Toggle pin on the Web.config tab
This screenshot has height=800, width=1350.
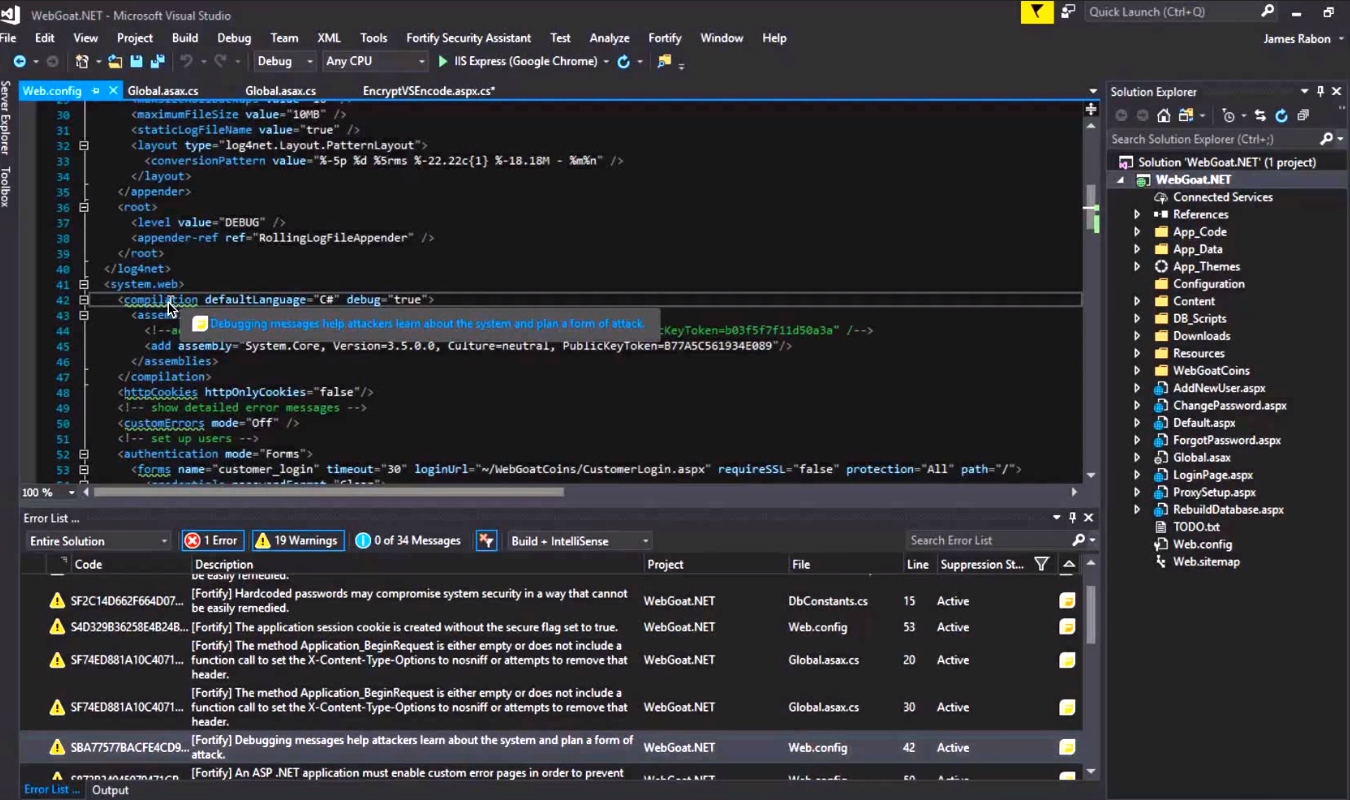coord(96,91)
